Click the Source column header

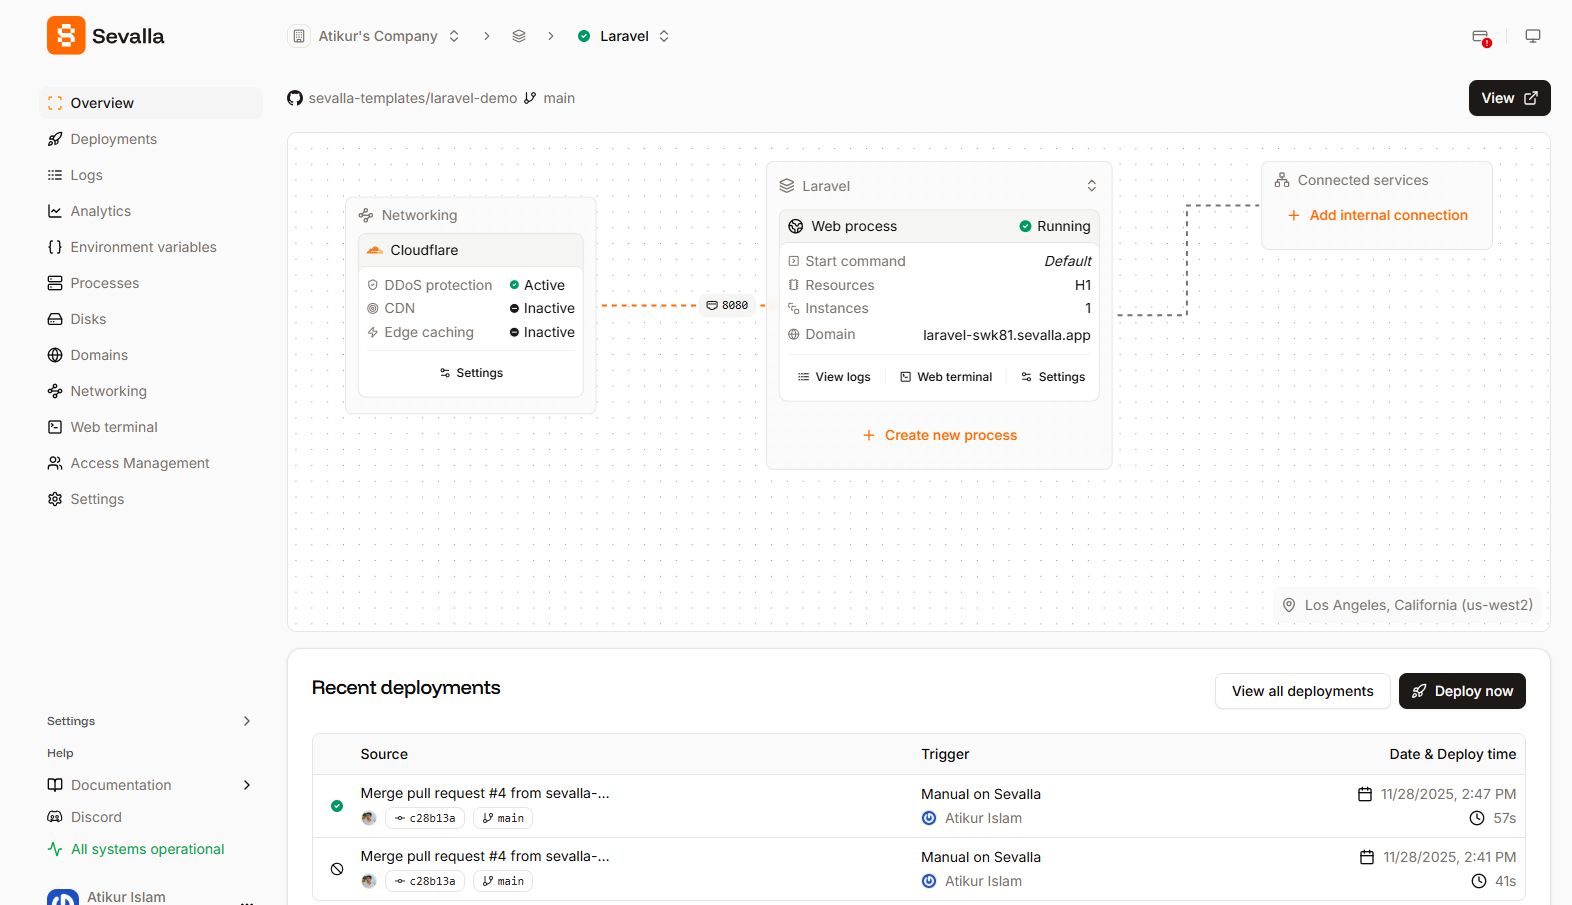click(384, 754)
